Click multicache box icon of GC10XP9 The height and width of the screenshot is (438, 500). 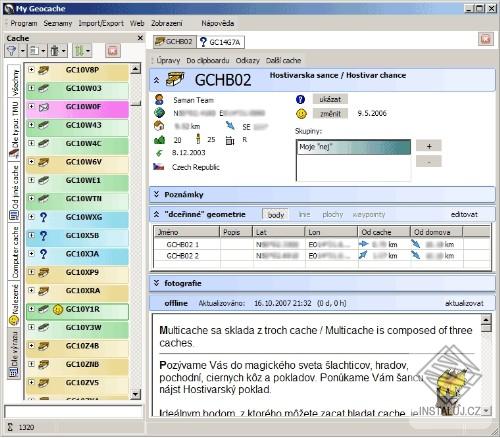pos(43,272)
